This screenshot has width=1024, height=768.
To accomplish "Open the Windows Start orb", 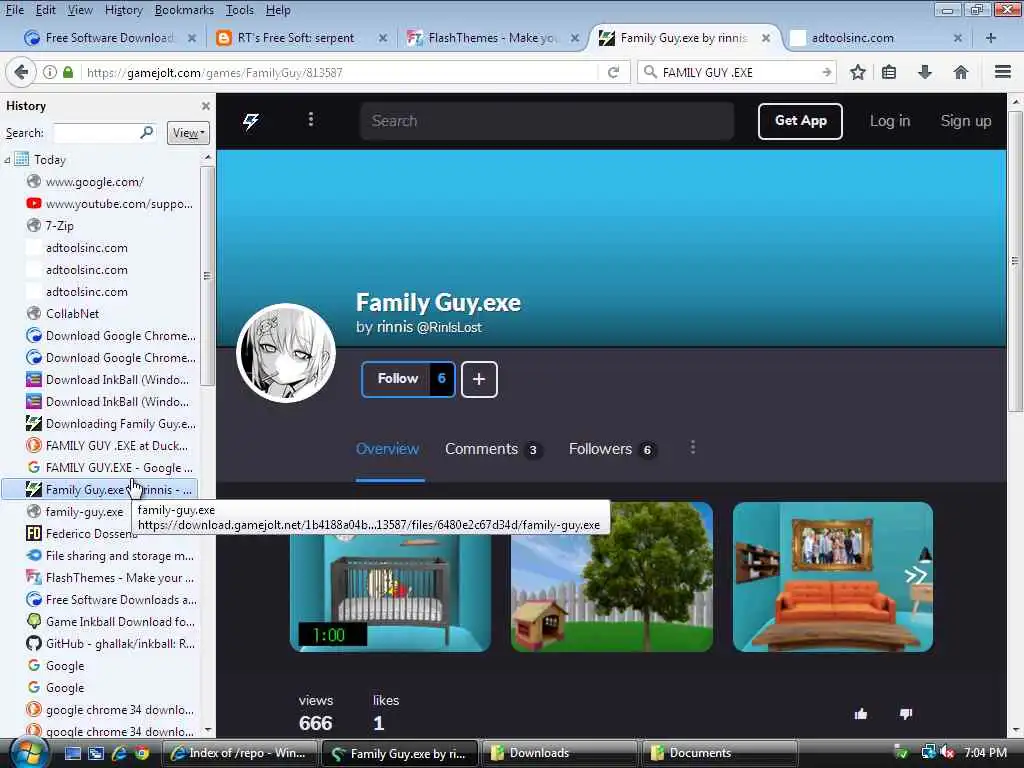I will (x=29, y=753).
